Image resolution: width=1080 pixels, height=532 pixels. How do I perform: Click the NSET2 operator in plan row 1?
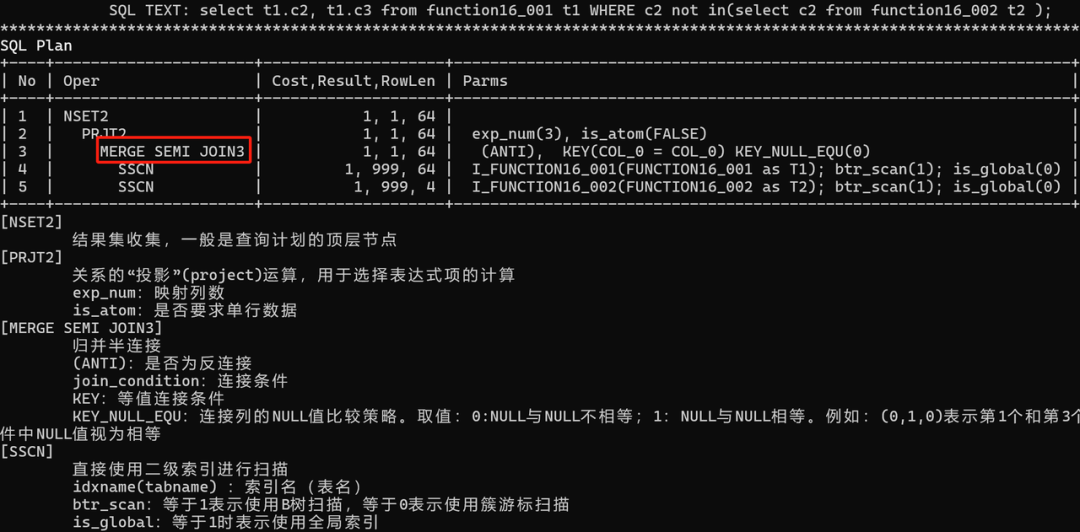click(86, 116)
